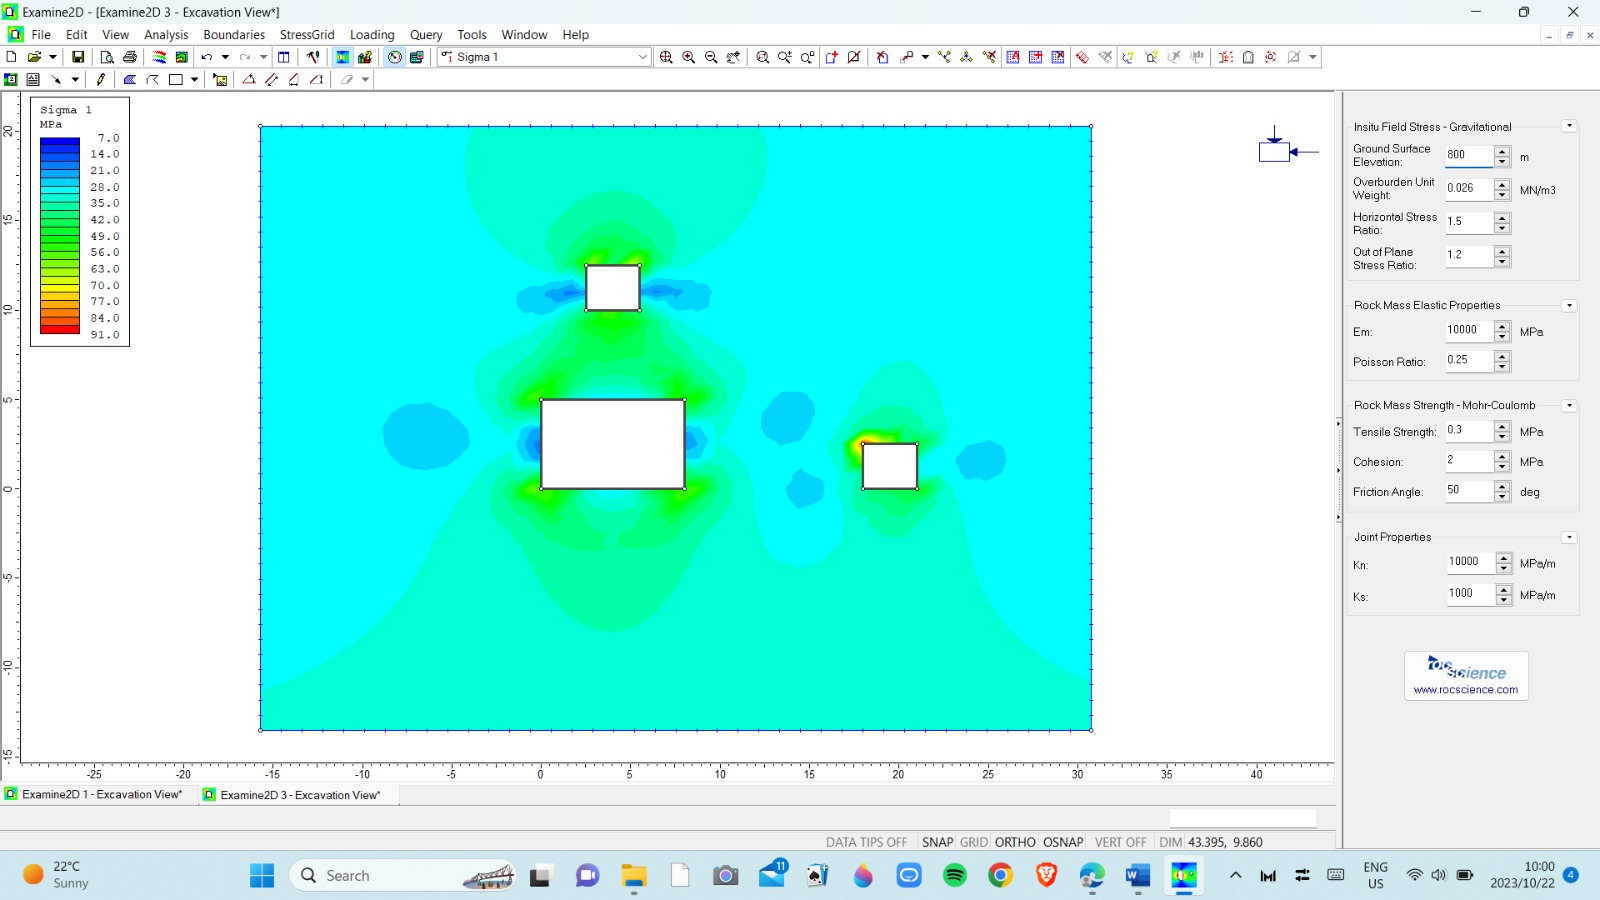Open Print Preview
The width and height of the screenshot is (1600, 900).
pyautogui.click(x=108, y=57)
